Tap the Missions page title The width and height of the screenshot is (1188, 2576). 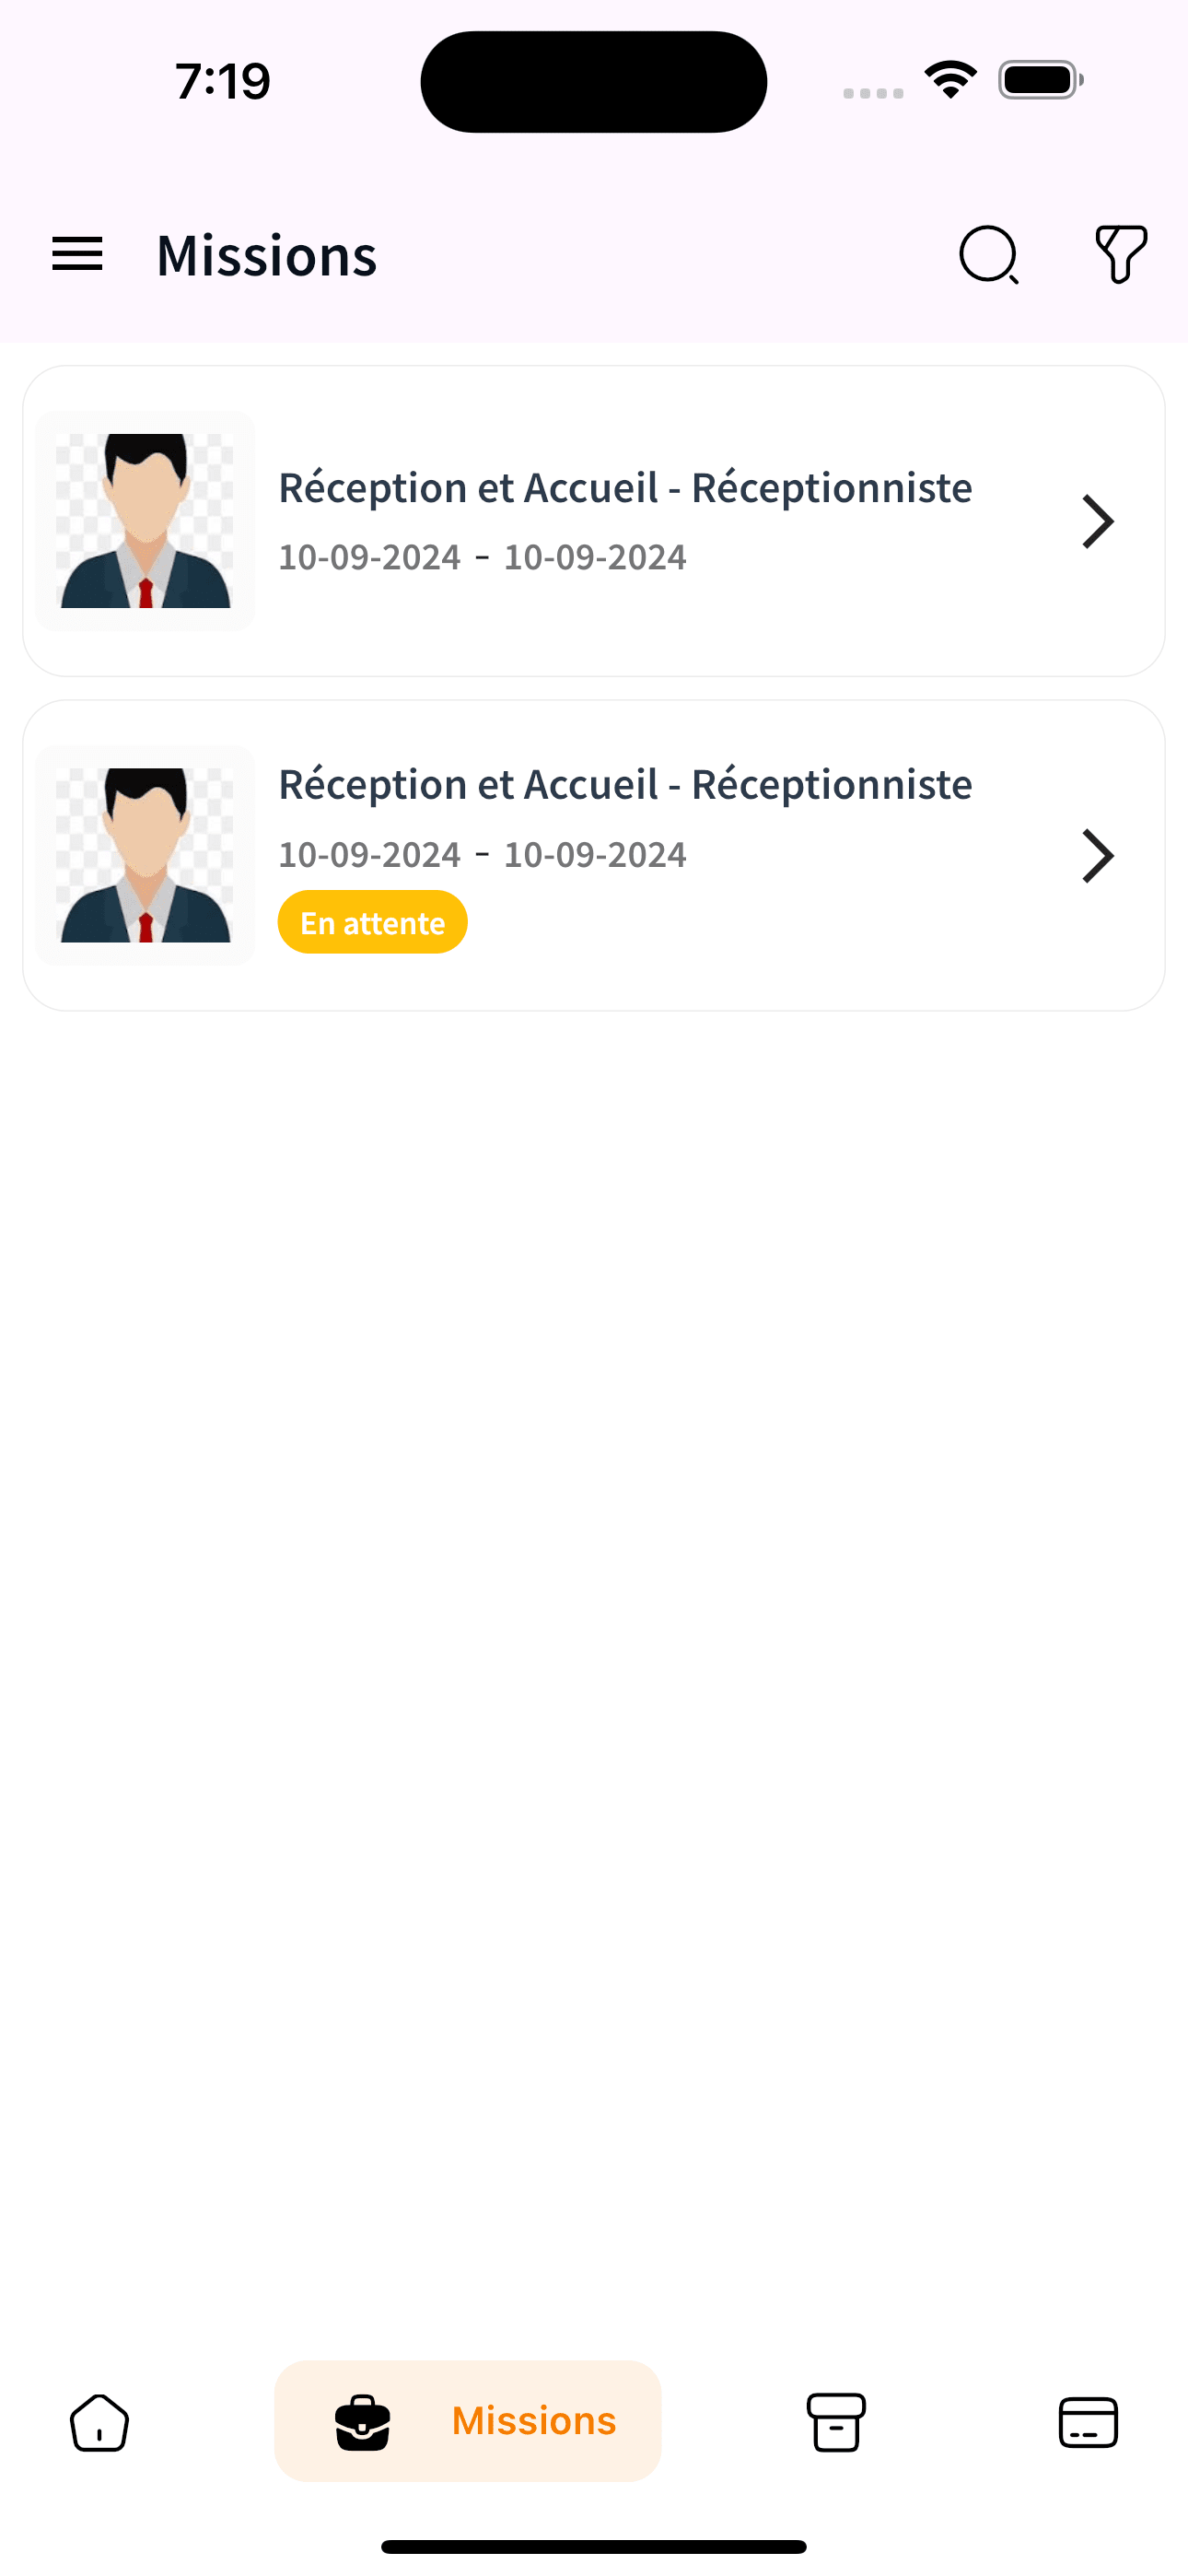click(x=267, y=255)
